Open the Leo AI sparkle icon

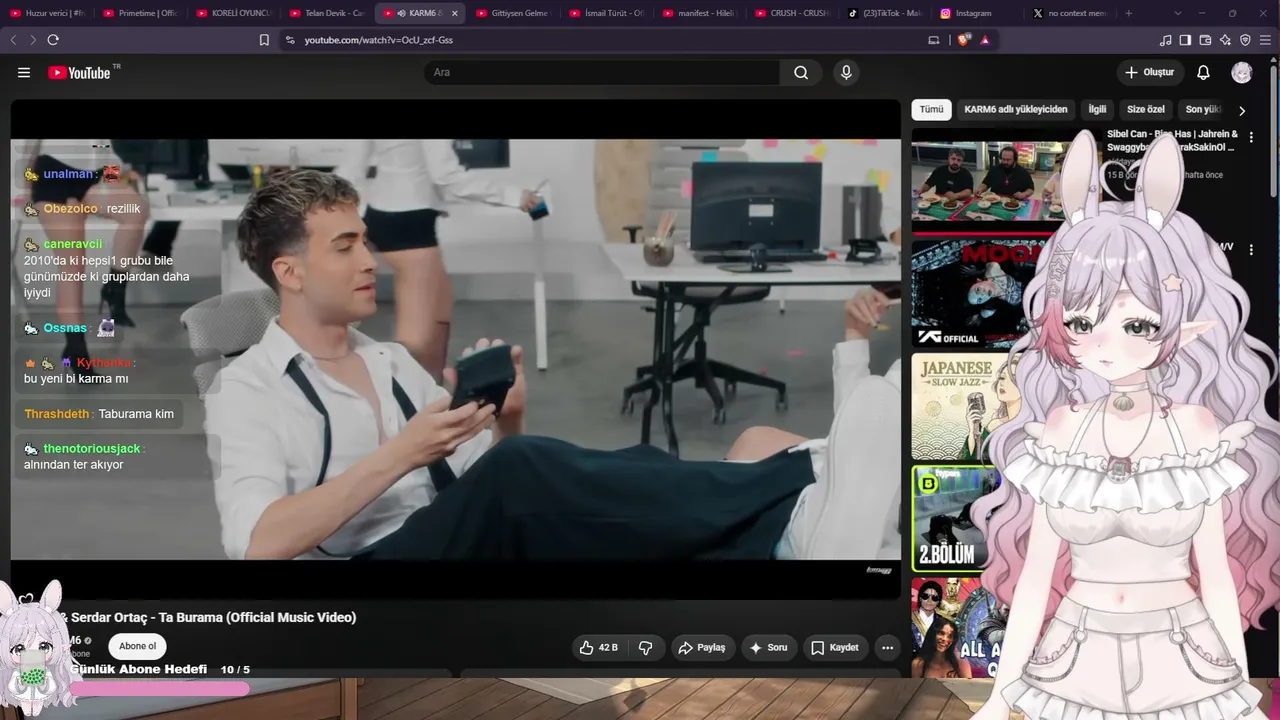point(1225,40)
